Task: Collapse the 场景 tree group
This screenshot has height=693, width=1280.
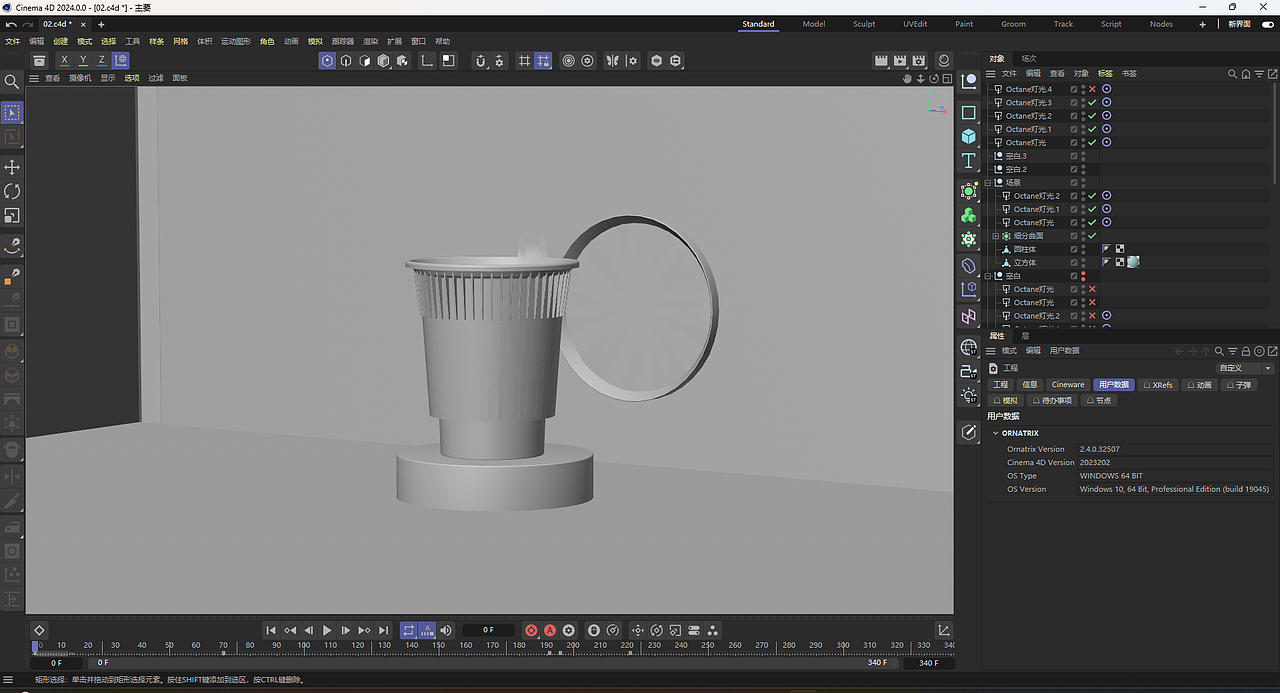Action: click(x=988, y=183)
